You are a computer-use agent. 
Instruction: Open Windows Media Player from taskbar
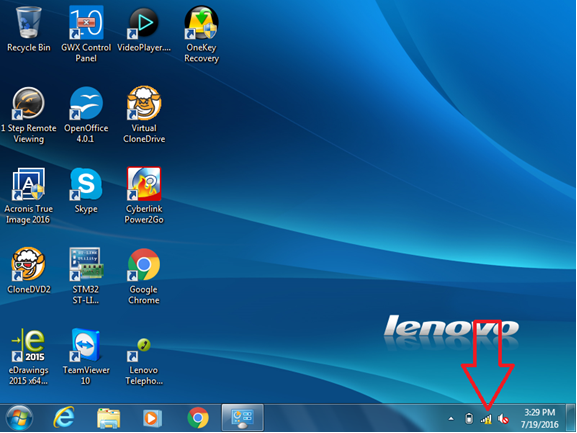152,418
